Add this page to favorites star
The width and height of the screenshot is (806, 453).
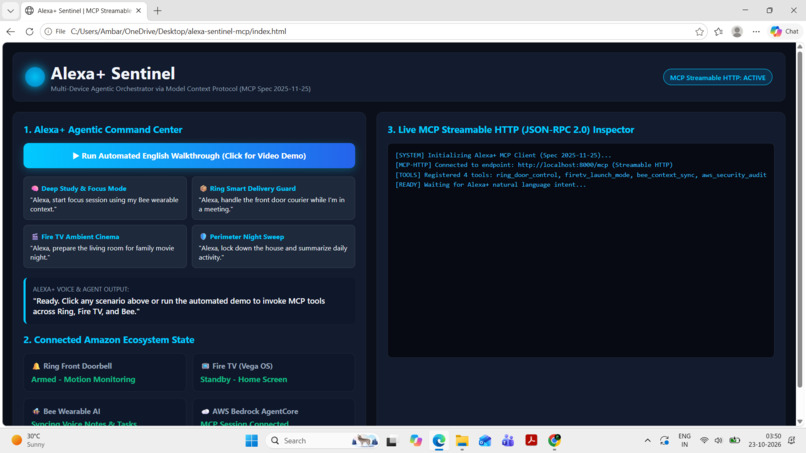(699, 32)
